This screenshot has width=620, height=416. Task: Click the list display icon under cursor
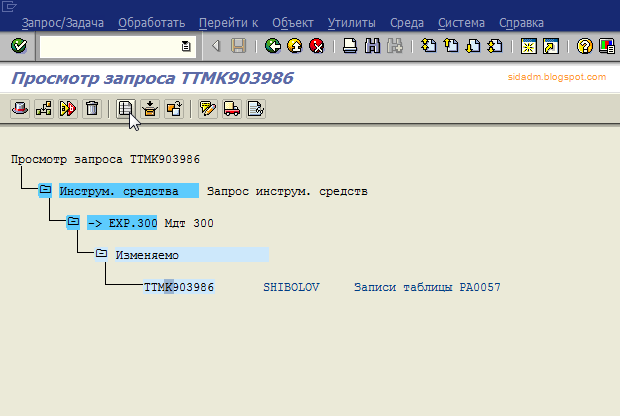tap(126, 108)
